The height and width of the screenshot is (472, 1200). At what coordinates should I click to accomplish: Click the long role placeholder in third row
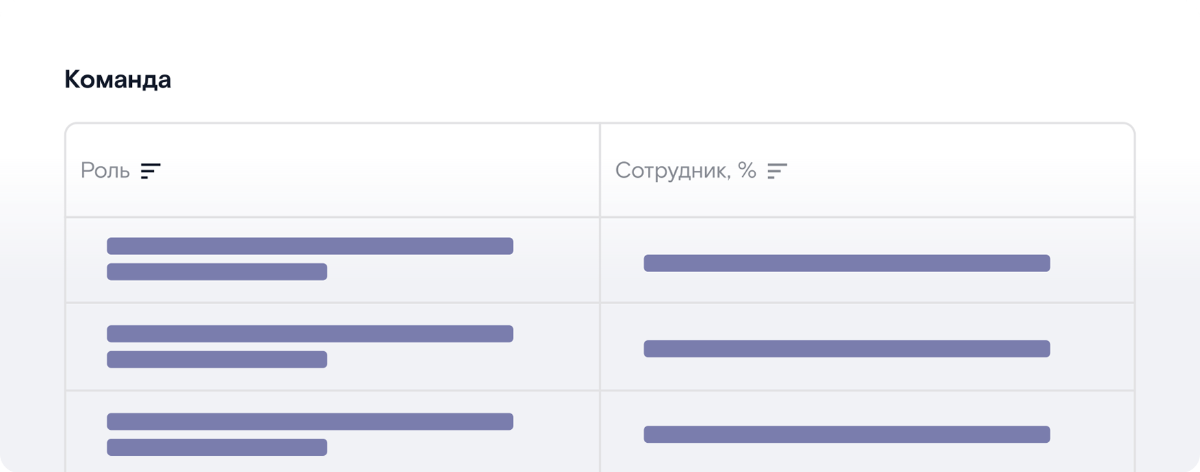pyautogui.click(x=310, y=421)
